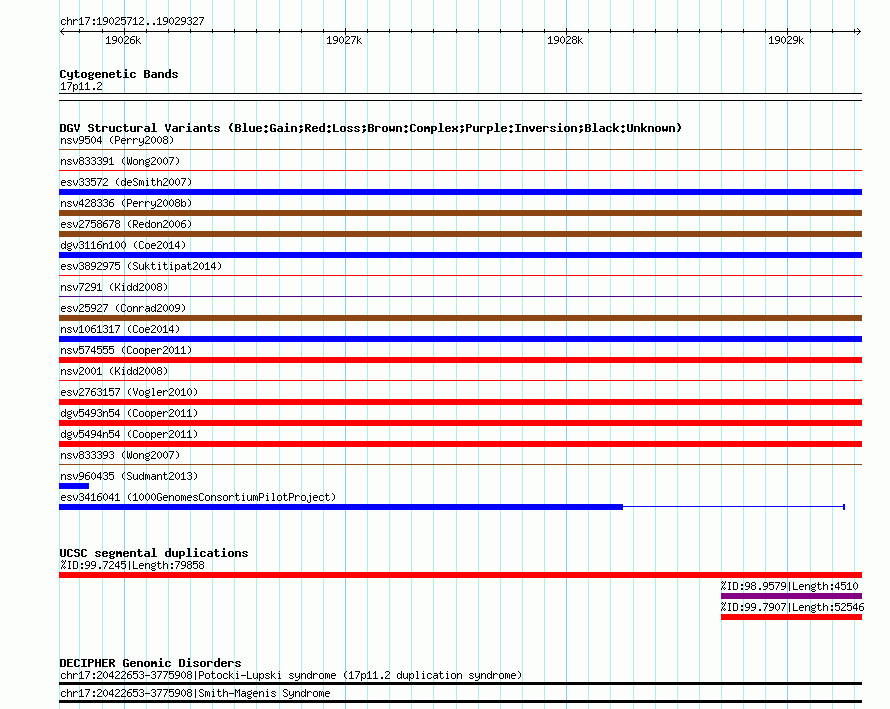890x709 pixels.
Task: Open variant nsv833393 (Wong2007)
Action: pyautogui.click(x=120, y=455)
